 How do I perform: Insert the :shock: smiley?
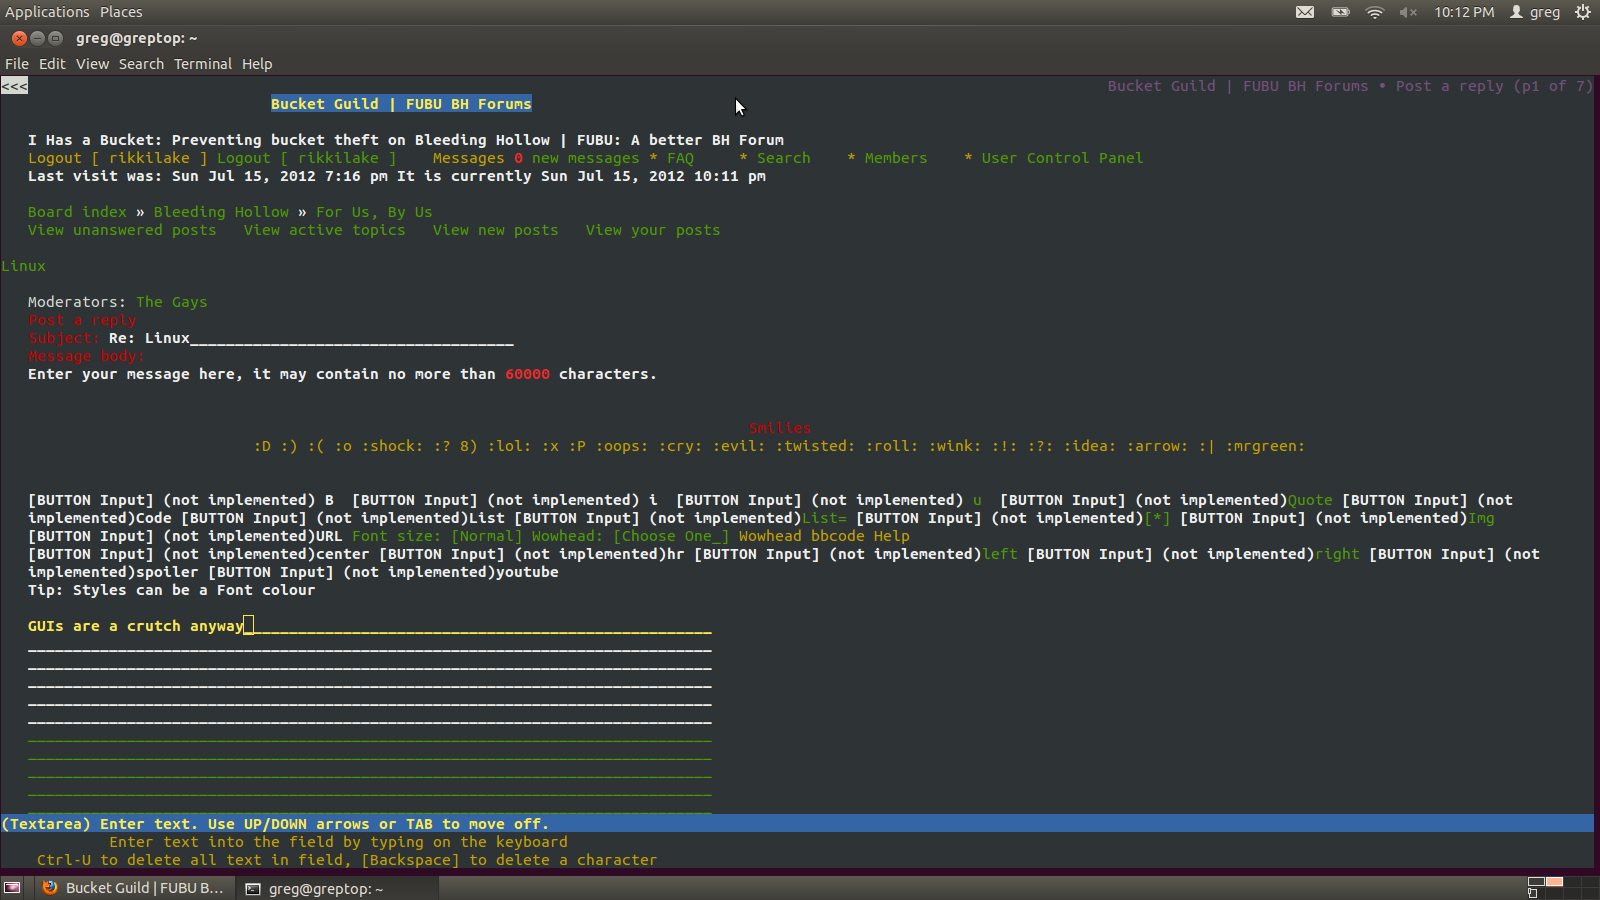pyautogui.click(x=392, y=446)
